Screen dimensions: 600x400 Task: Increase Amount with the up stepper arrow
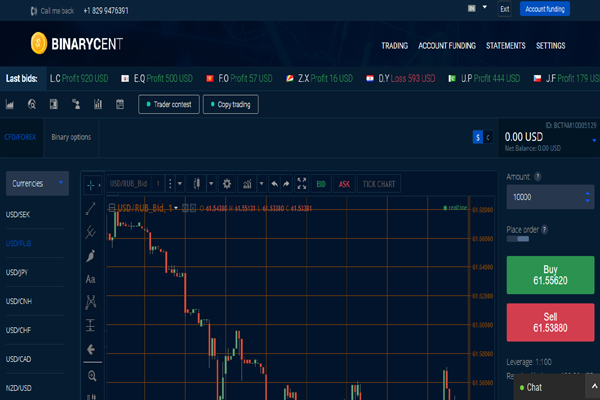tap(587, 193)
